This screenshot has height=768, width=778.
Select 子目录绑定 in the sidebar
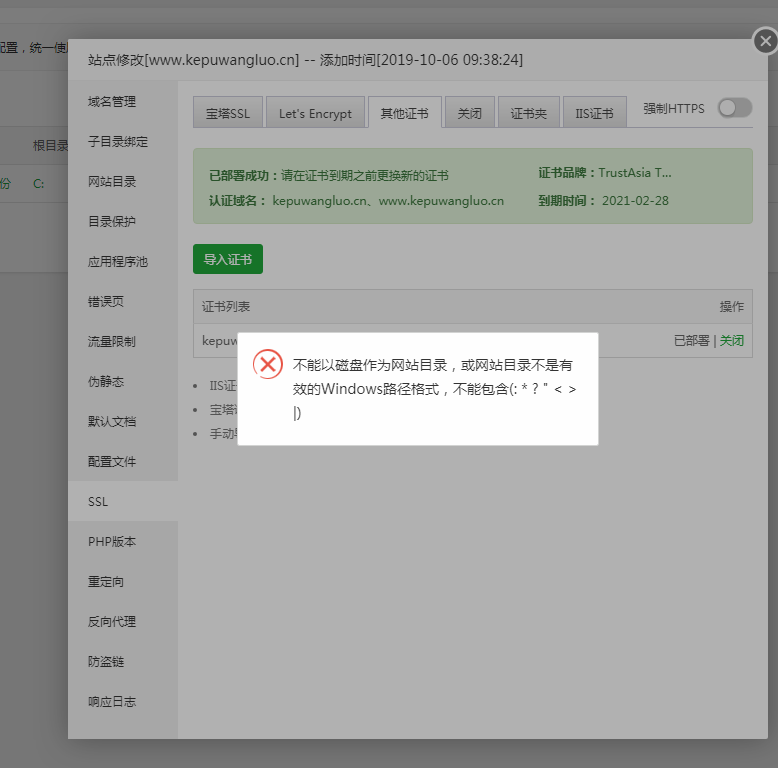point(118,141)
